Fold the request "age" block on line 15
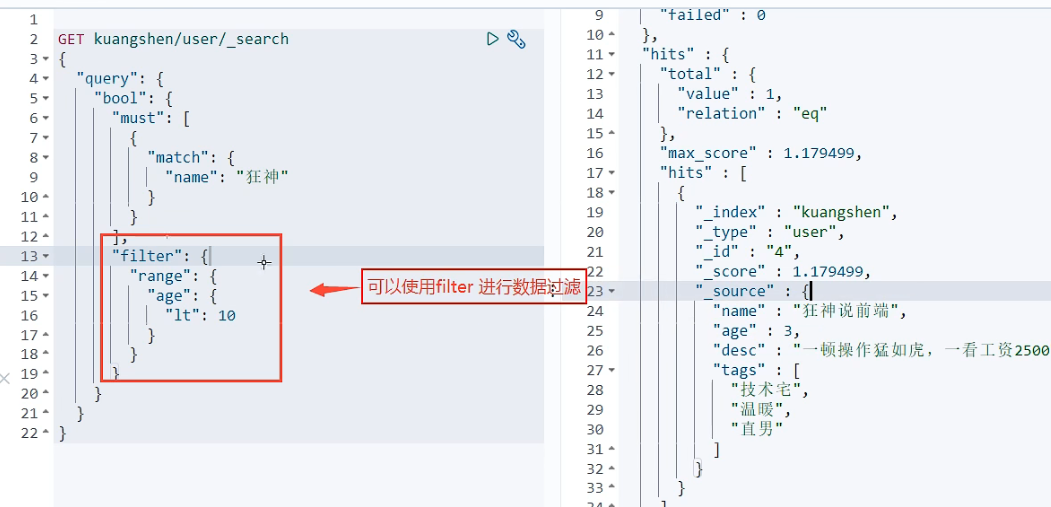1051x507 pixels. click(46, 296)
